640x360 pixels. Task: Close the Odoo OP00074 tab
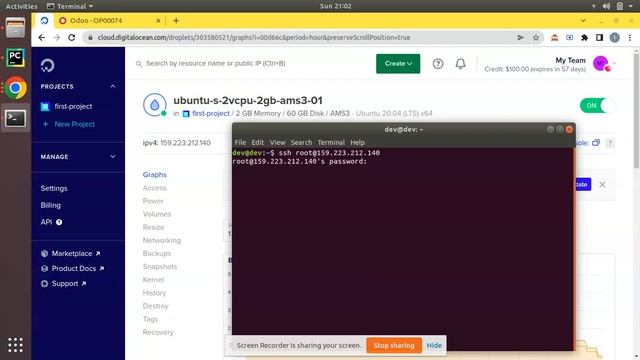coord(158,20)
